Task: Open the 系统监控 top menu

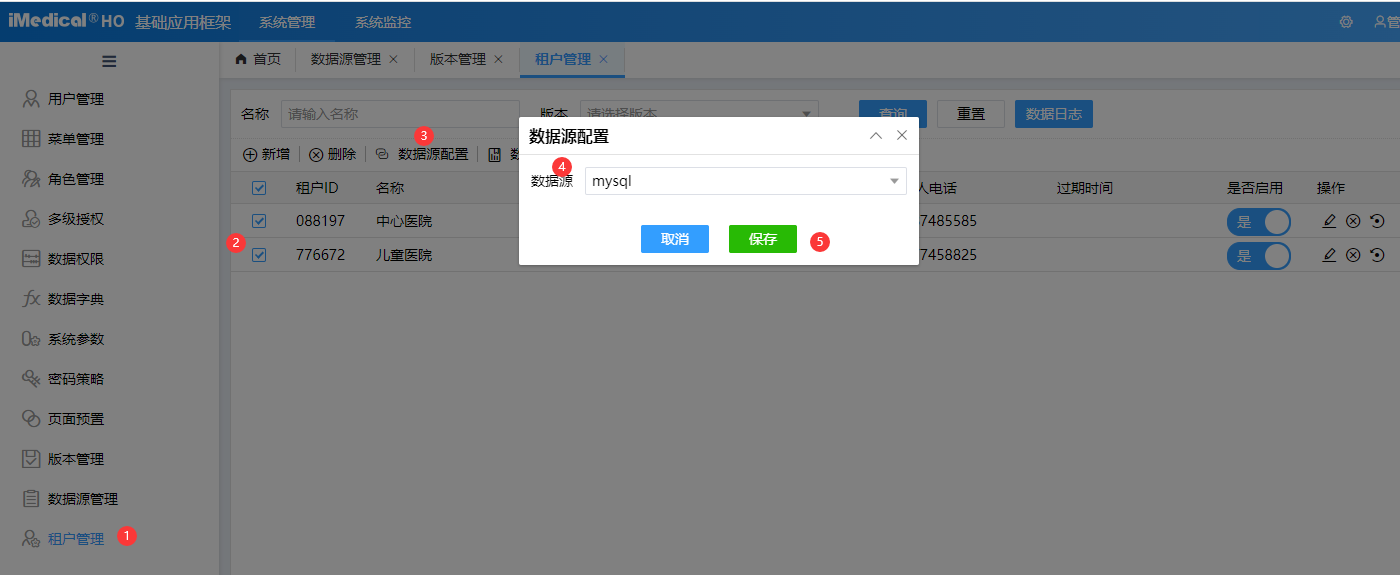Action: coord(383,22)
